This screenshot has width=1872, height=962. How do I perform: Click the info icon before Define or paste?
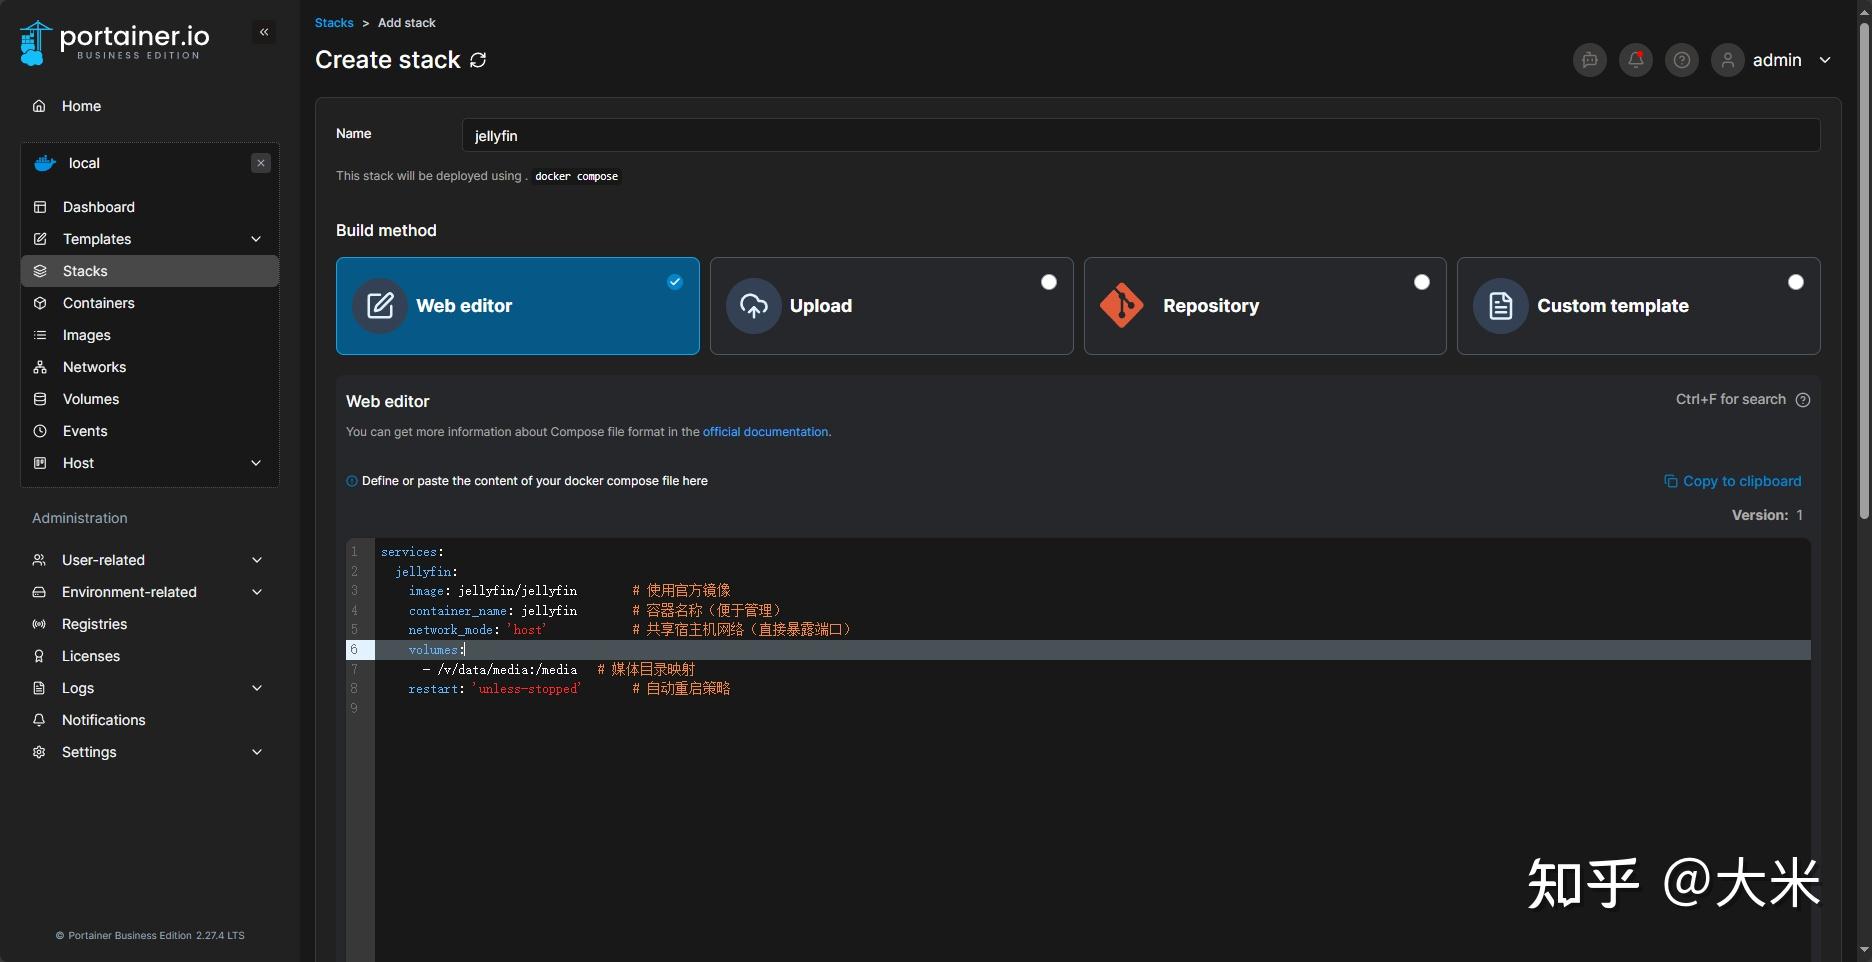[x=352, y=481]
